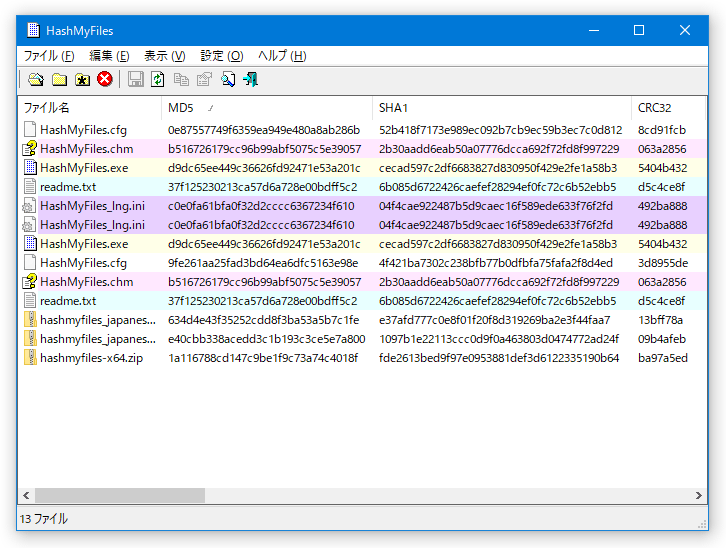Open the ファイル (F) menu
Image resolution: width=726 pixels, height=548 pixels.
pyautogui.click(x=49, y=56)
